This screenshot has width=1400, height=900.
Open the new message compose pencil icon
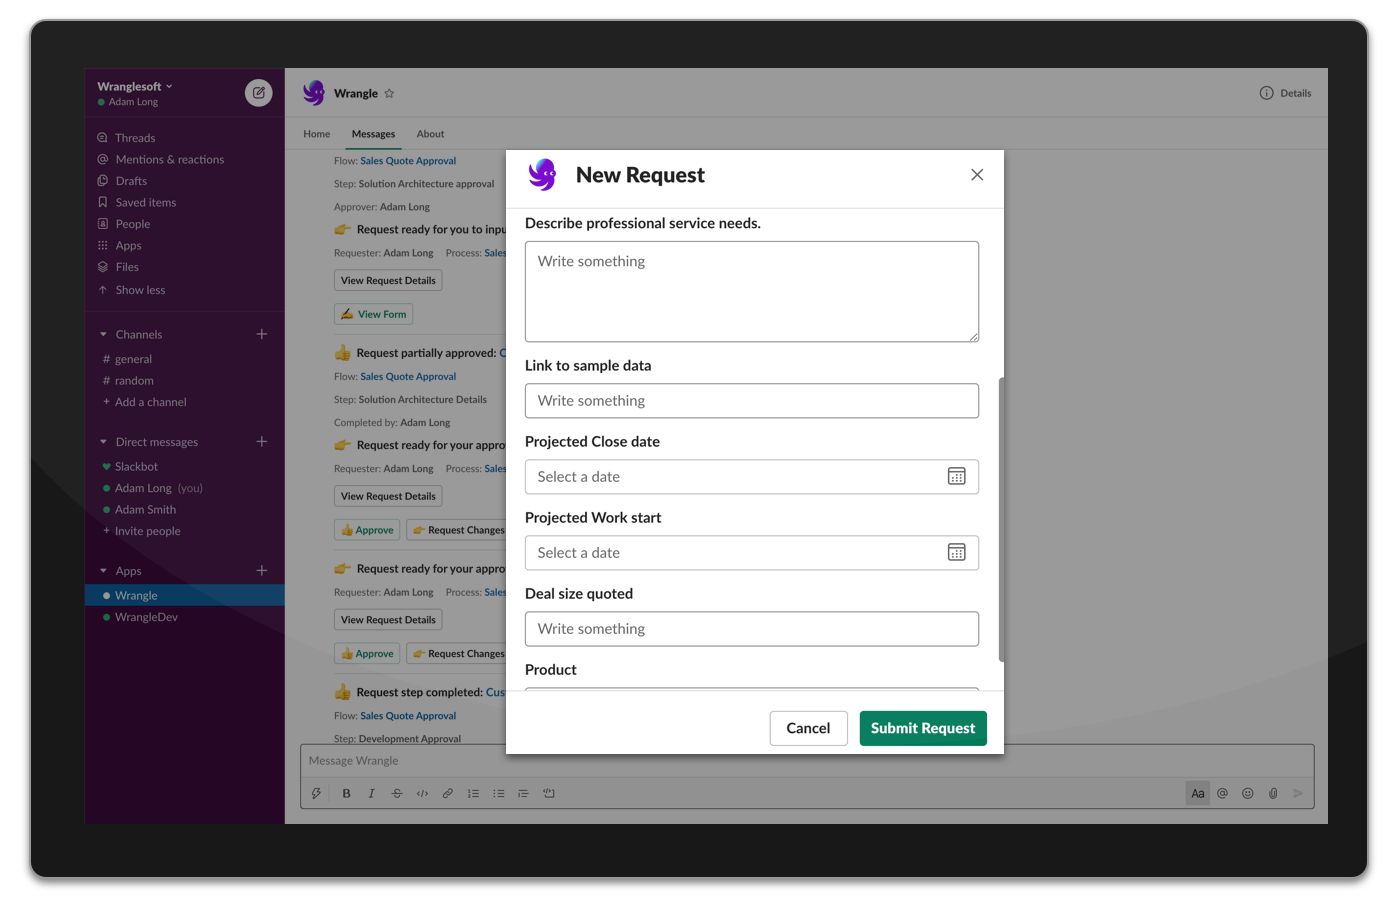[x=258, y=92]
